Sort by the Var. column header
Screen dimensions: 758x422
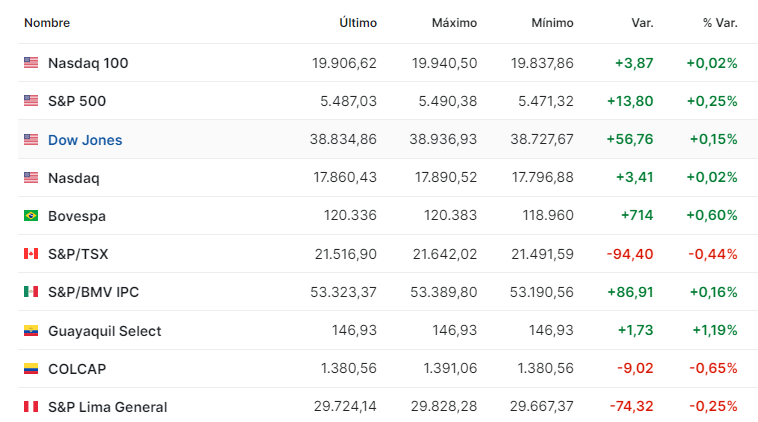(642, 23)
